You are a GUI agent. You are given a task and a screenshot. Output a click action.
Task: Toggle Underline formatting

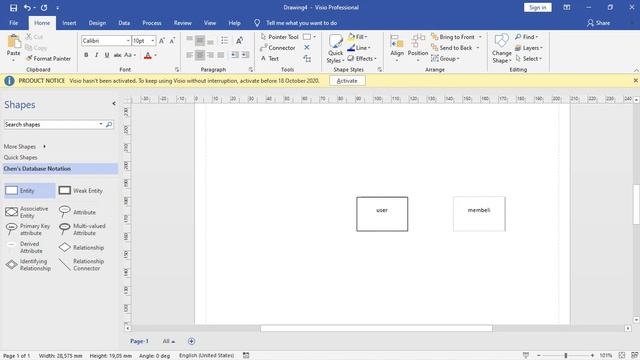pos(107,55)
